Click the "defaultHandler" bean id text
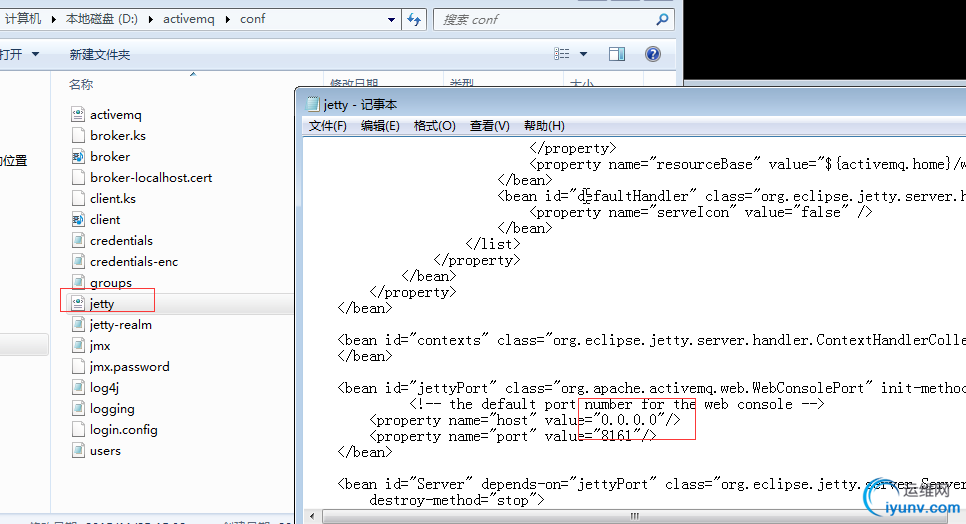The image size is (966, 524). [x=633, y=196]
